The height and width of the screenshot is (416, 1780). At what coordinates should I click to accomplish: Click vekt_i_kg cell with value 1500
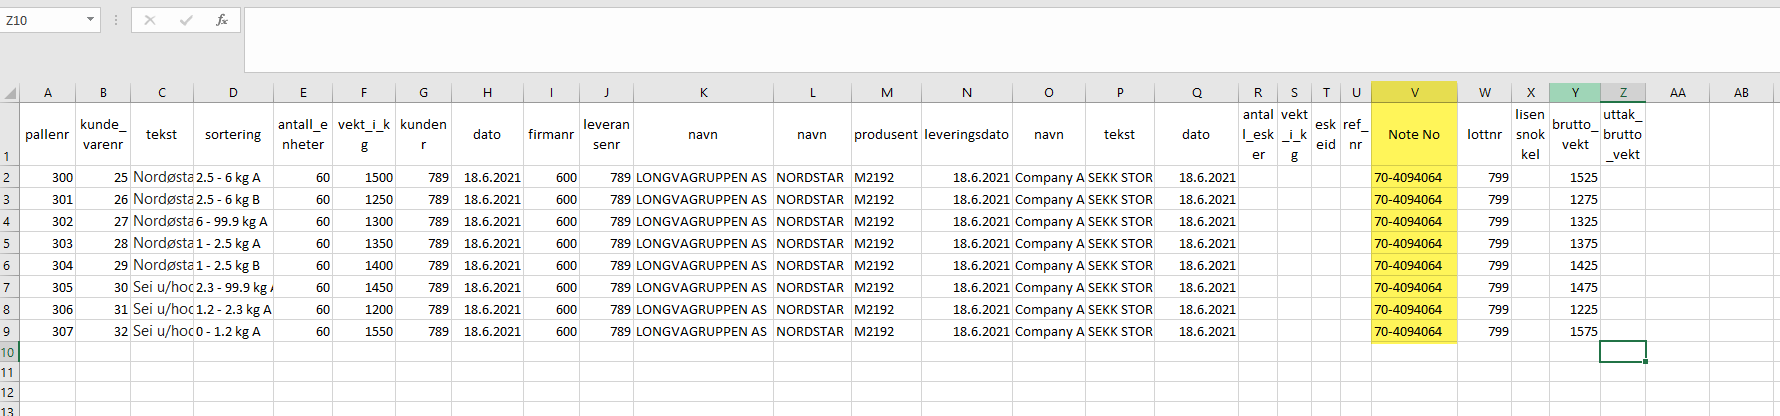pyautogui.click(x=364, y=178)
